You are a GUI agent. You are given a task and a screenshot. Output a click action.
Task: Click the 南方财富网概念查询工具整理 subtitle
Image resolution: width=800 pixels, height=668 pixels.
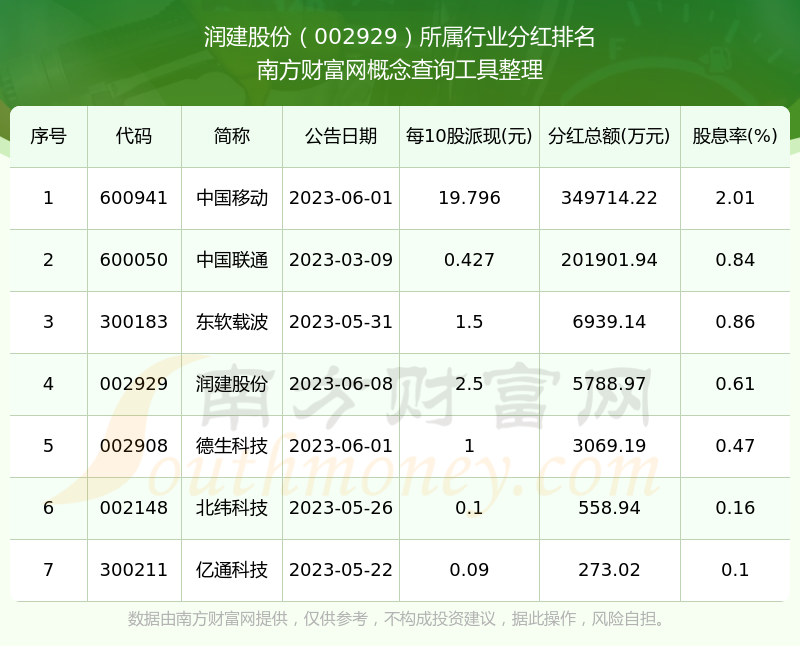coord(400,70)
